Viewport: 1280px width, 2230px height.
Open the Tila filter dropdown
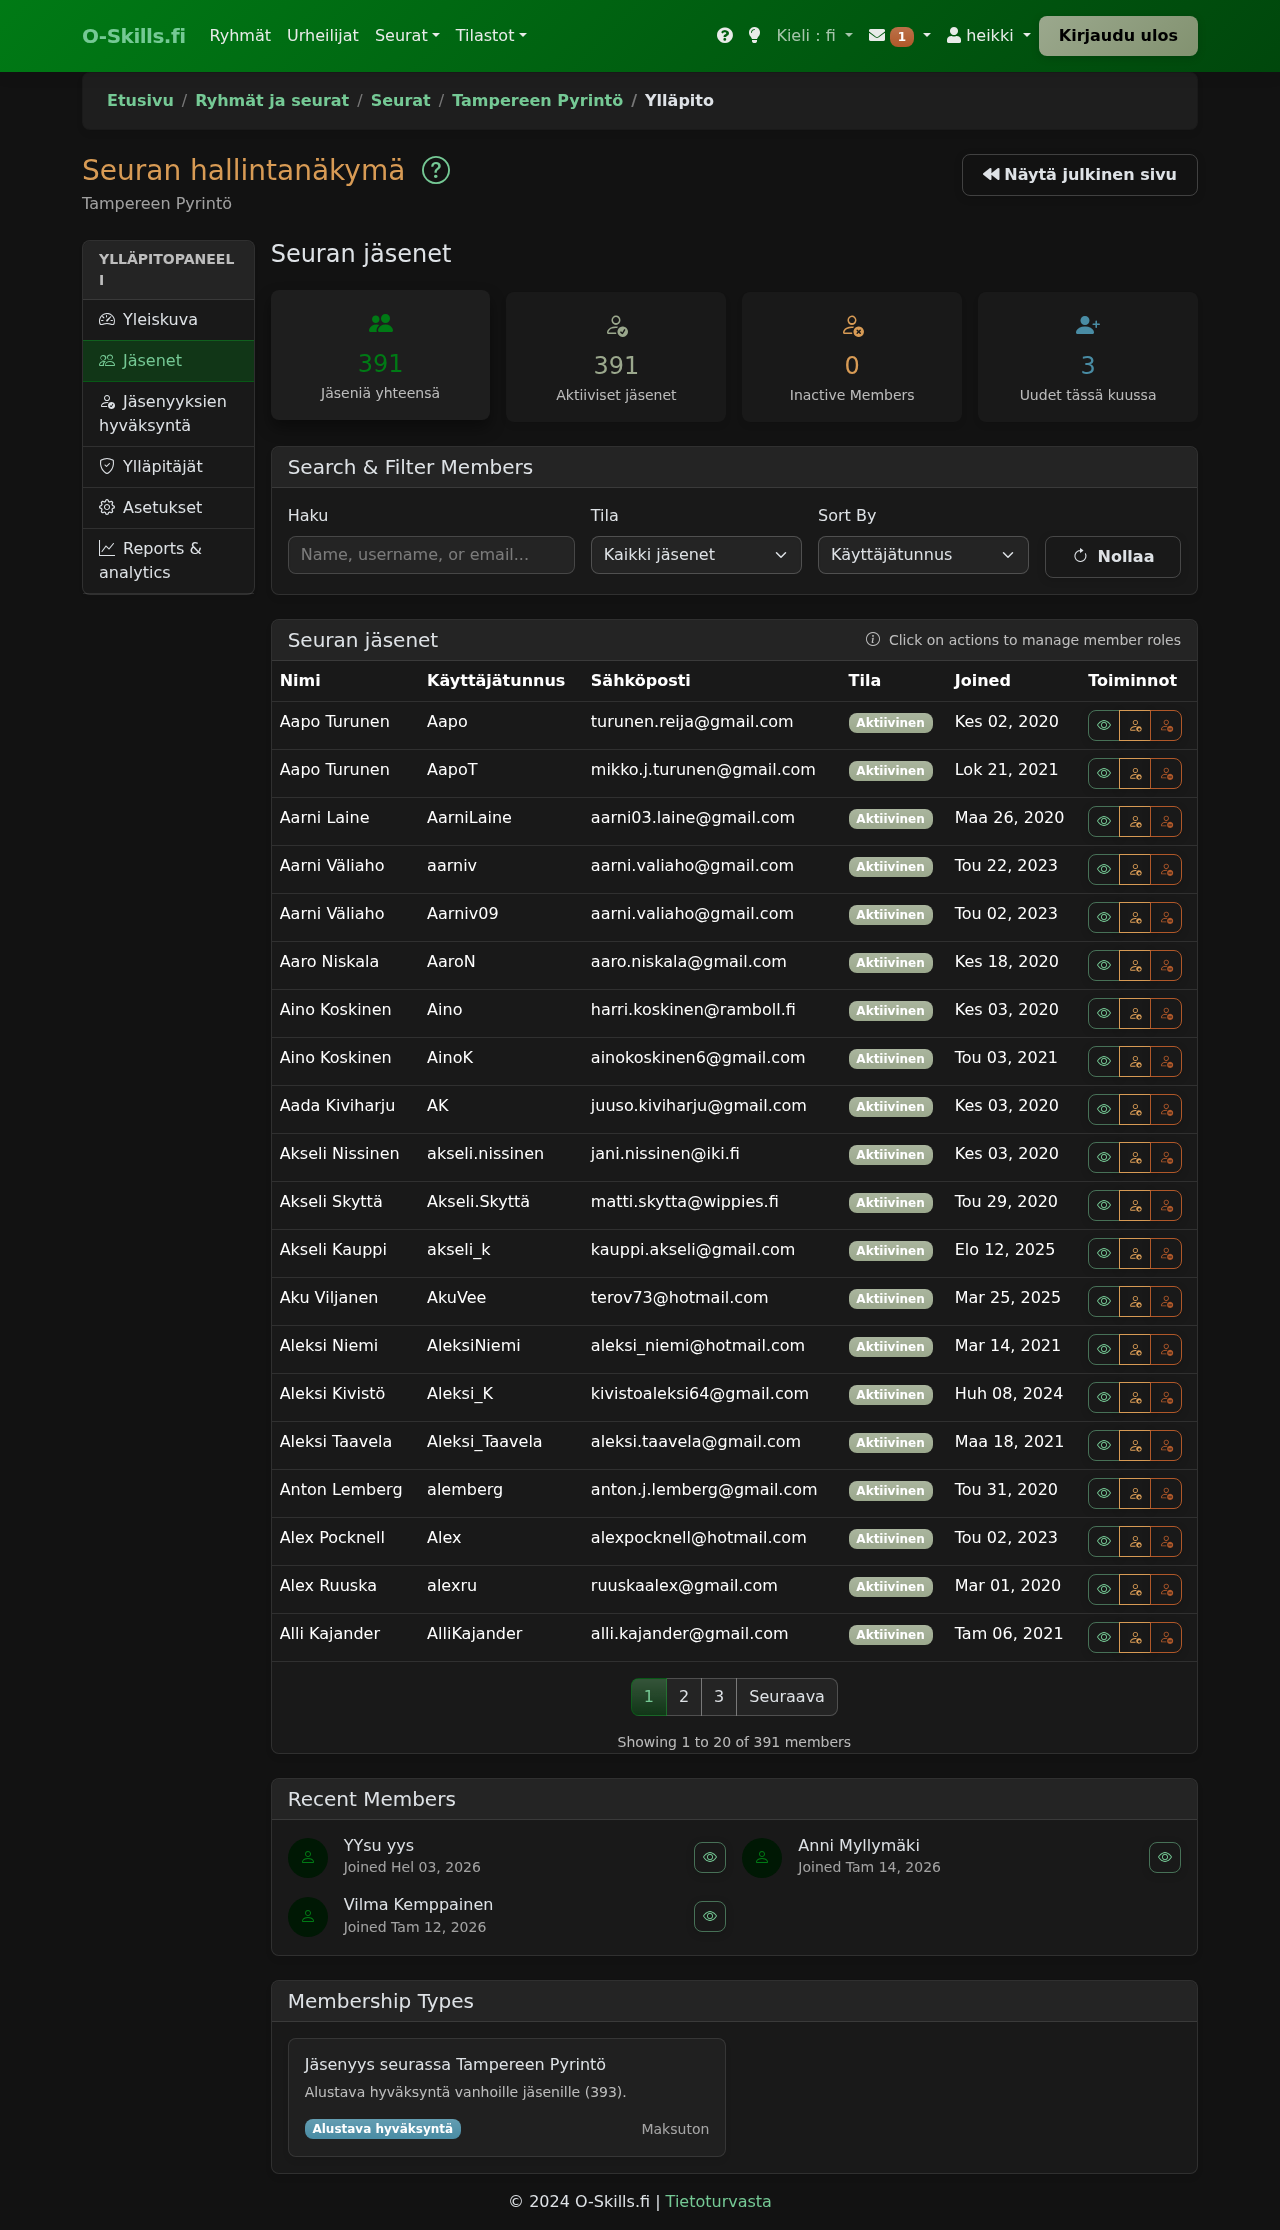point(695,555)
